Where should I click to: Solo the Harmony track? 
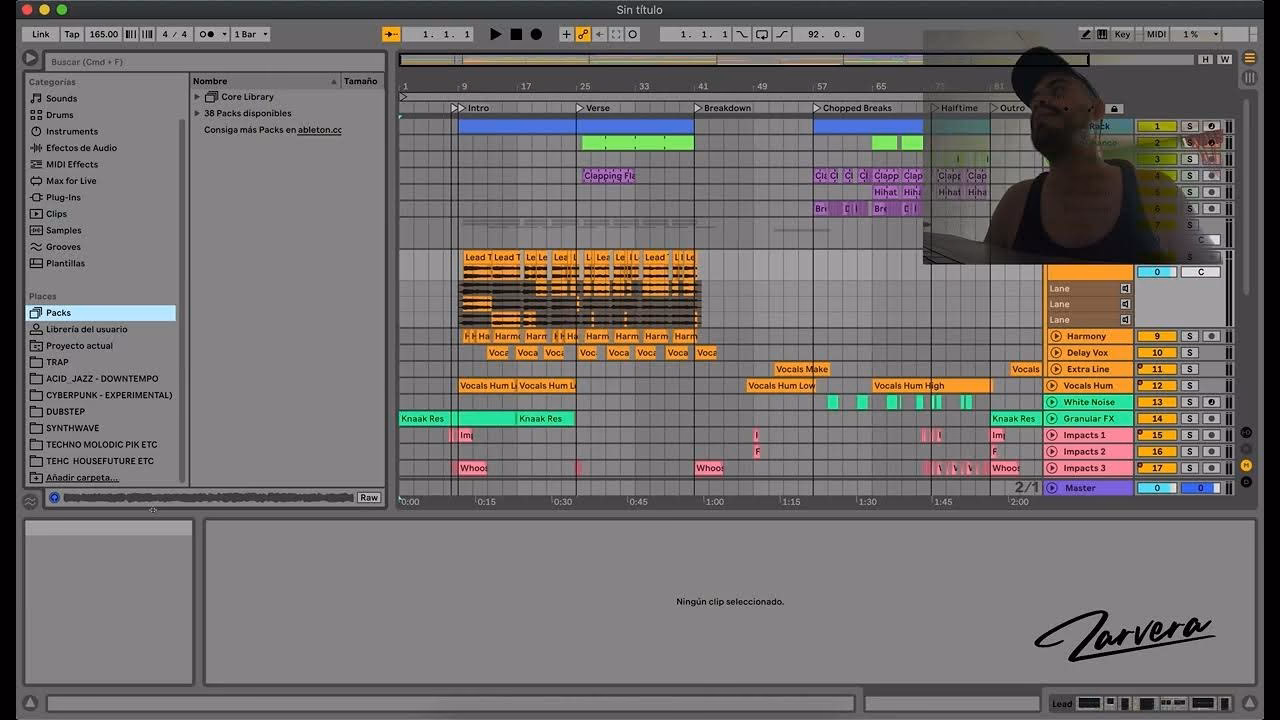pos(1190,336)
